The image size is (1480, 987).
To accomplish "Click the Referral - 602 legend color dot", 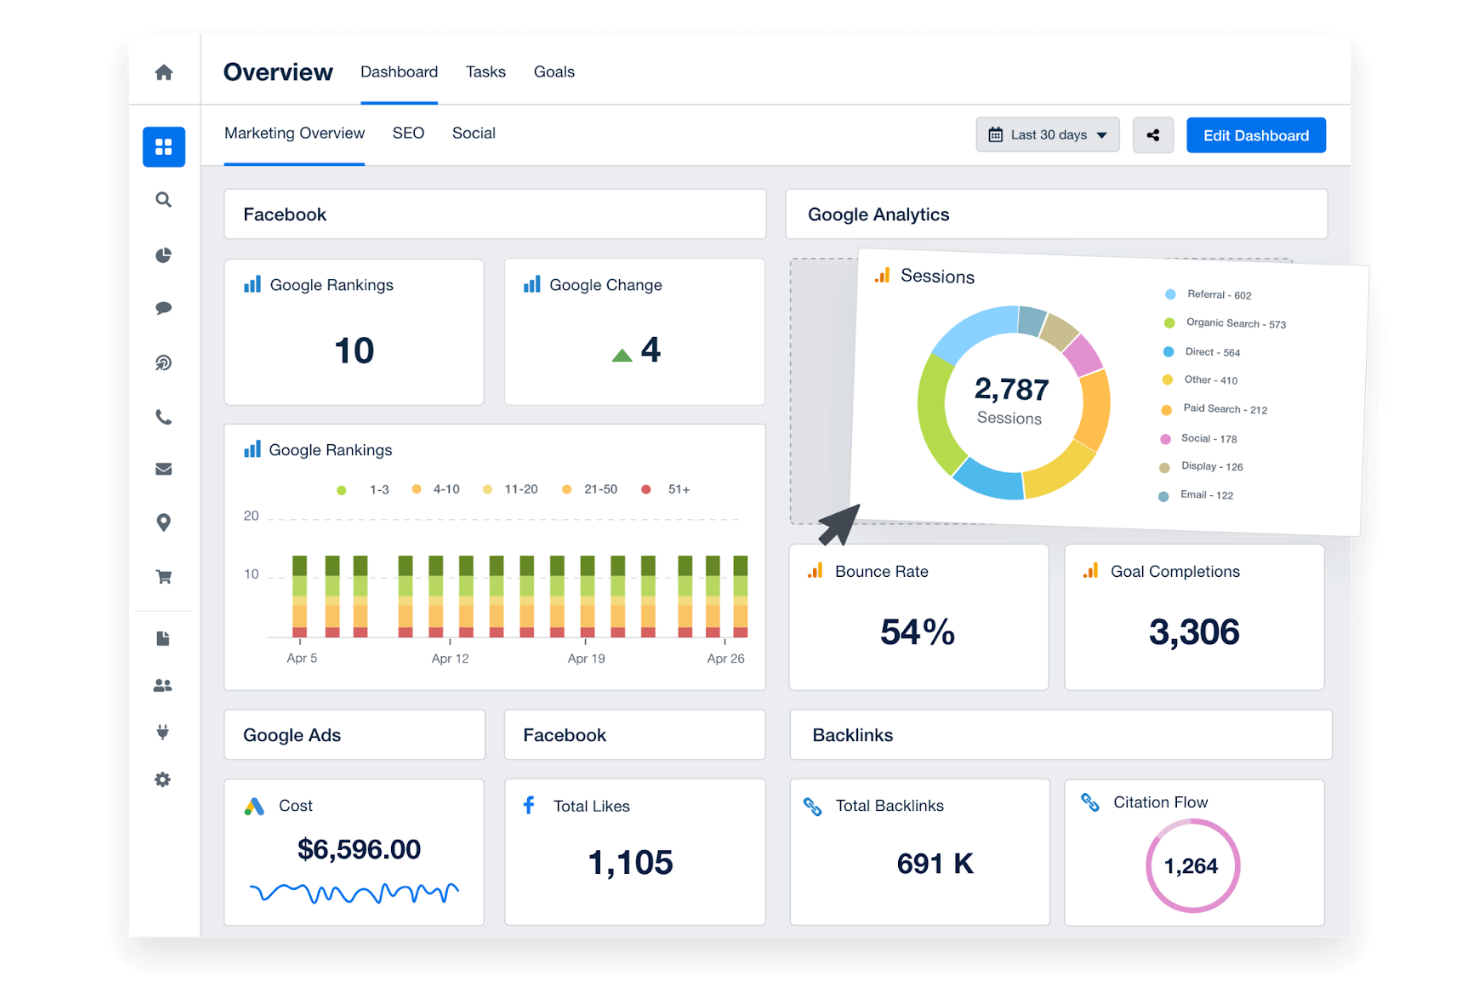I will tap(1170, 294).
